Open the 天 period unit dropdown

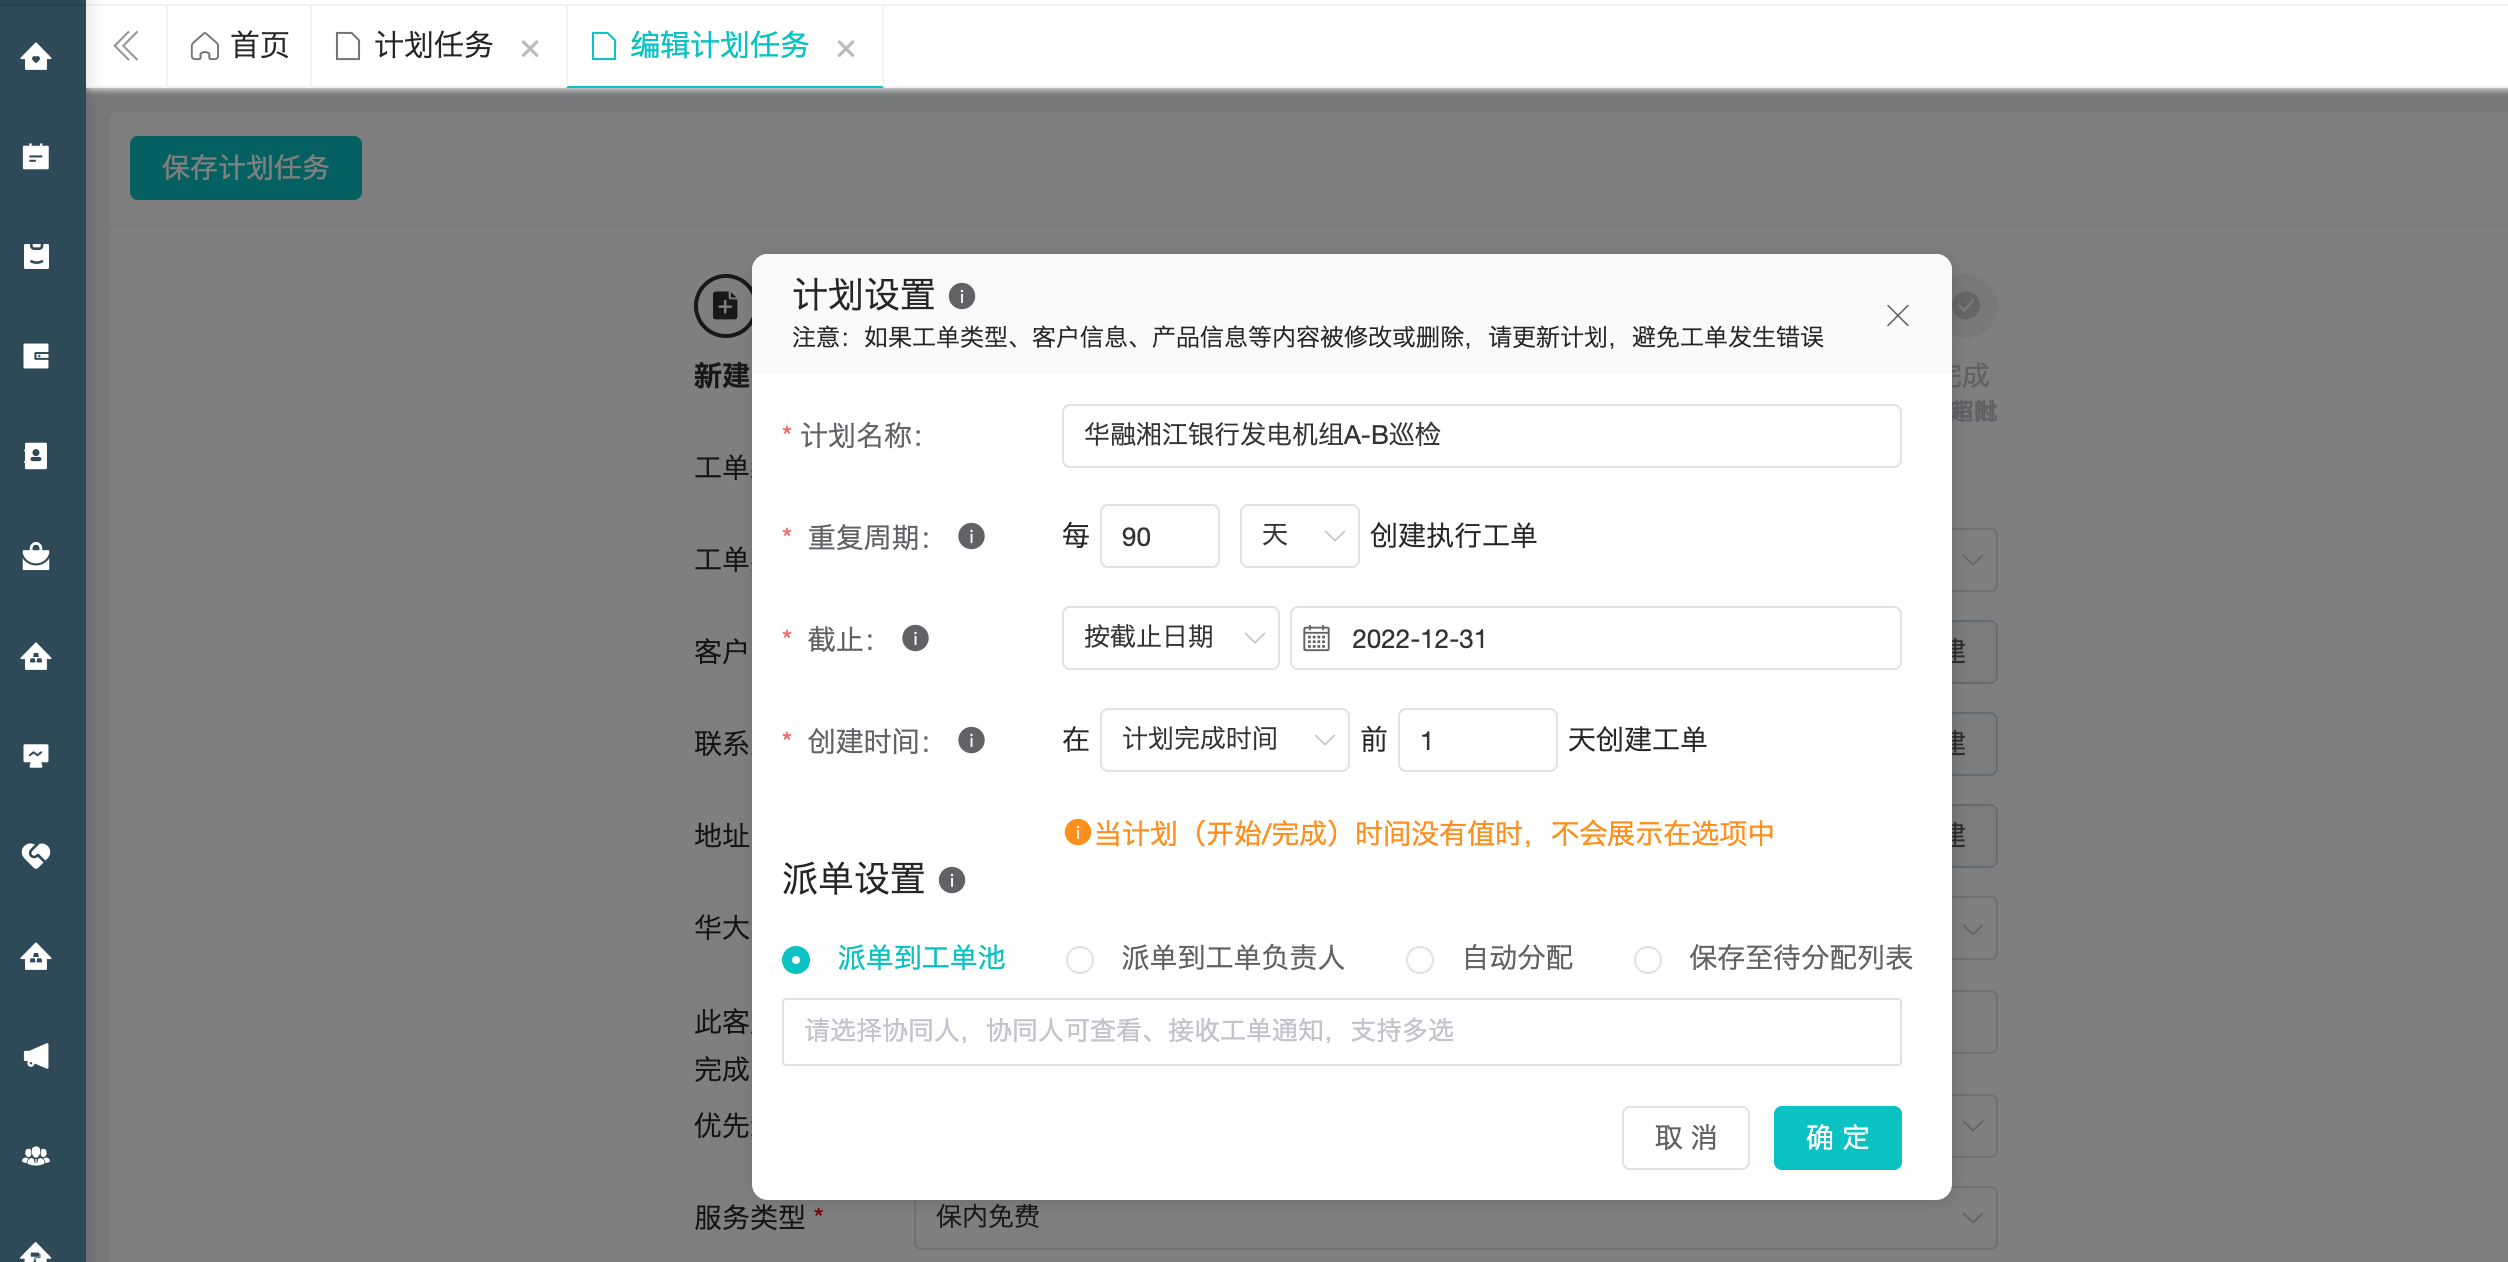point(1299,537)
